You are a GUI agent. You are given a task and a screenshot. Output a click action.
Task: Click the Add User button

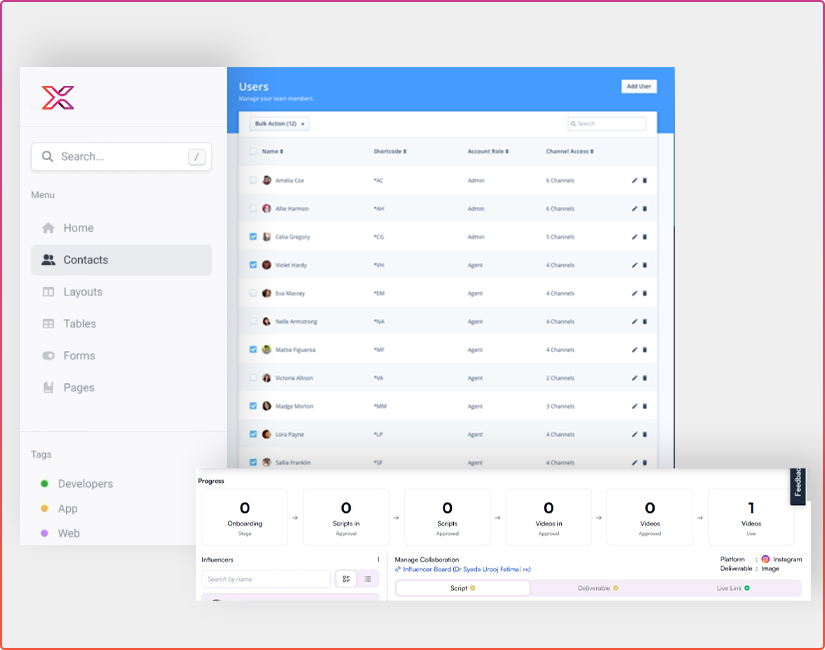(638, 87)
